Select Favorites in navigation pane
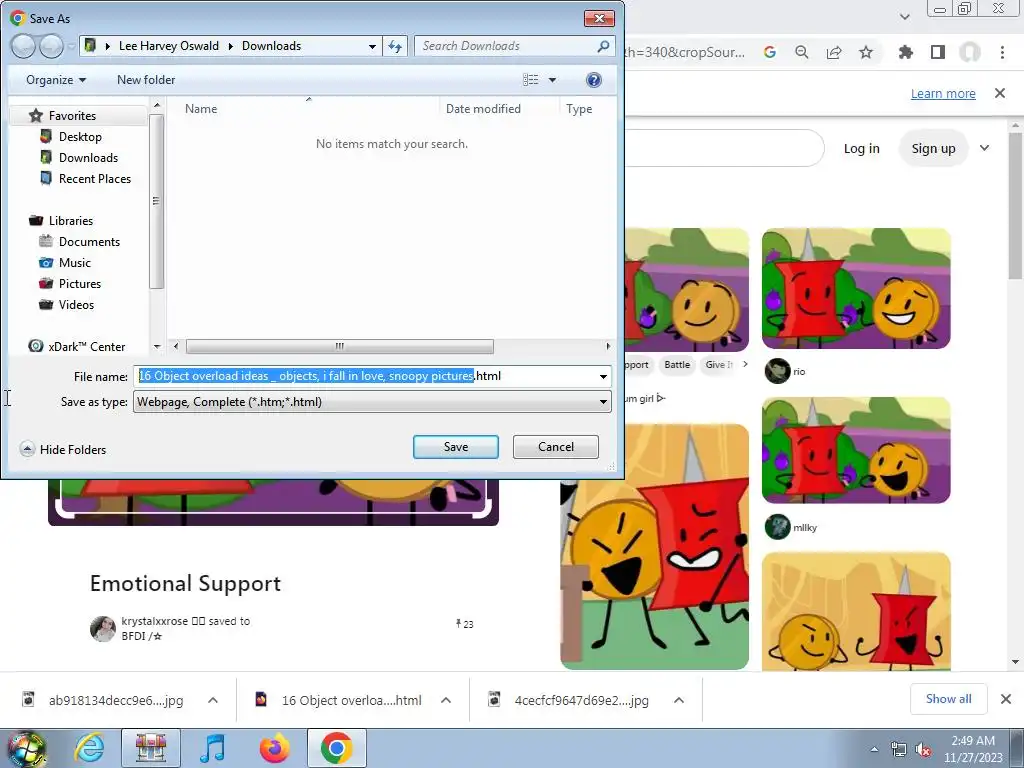This screenshot has width=1024, height=768. [x=72, y=116]
